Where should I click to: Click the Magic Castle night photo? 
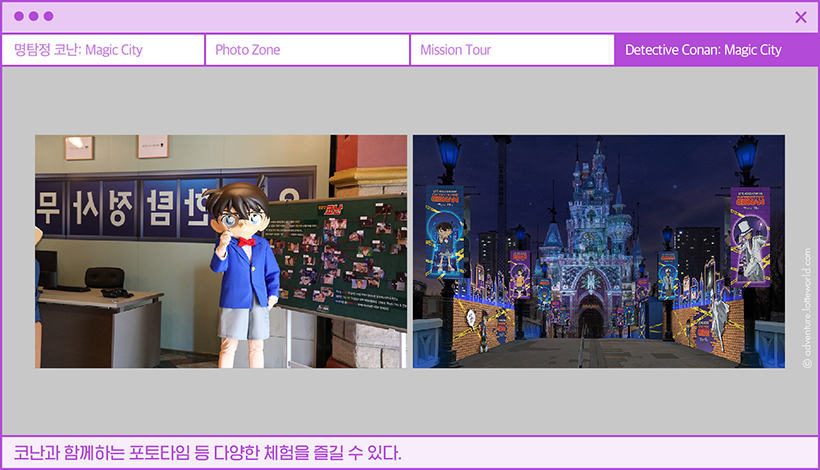click(x=599, y=251)
